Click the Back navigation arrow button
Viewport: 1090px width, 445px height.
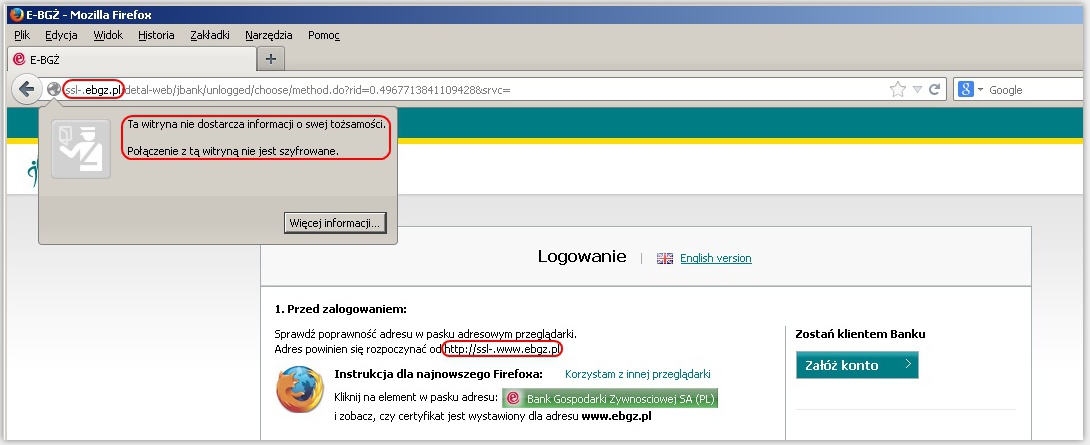[26, 90]
